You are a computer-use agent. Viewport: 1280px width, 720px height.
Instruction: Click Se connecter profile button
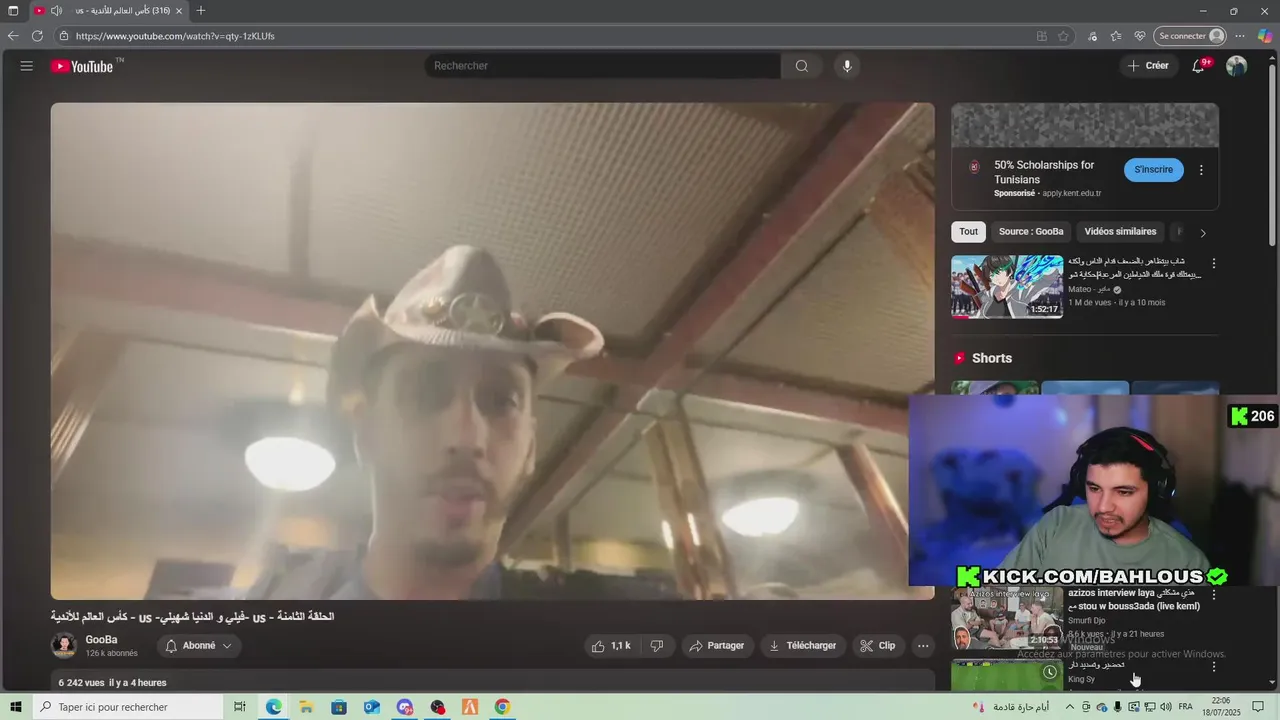1190,36
